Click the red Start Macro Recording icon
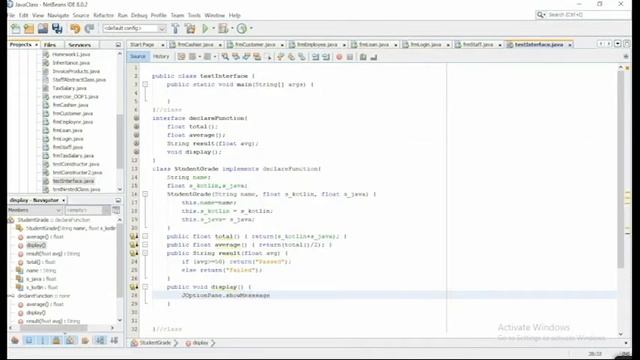Screen dimensions: 640x360 pyautogui.click(x=339, y=57)
